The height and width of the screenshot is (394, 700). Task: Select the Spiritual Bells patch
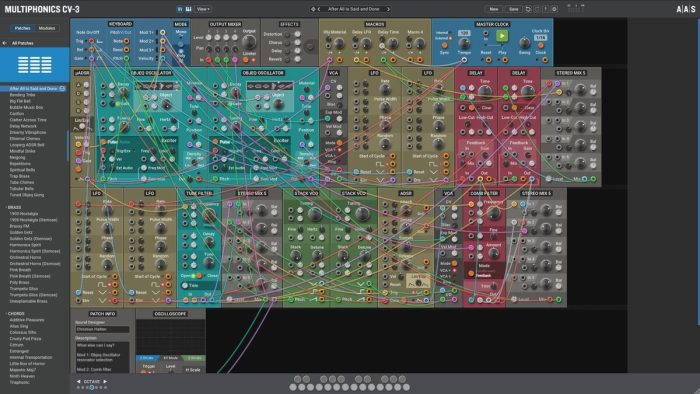pos(22,170)
